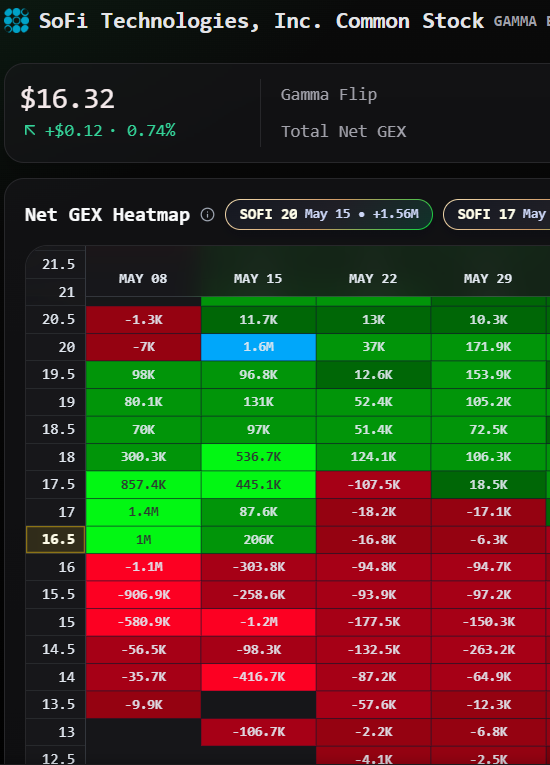Click the 445.1K heatmap cell
The height and width of the screenshot is (765, 550).
coord(259,484)
